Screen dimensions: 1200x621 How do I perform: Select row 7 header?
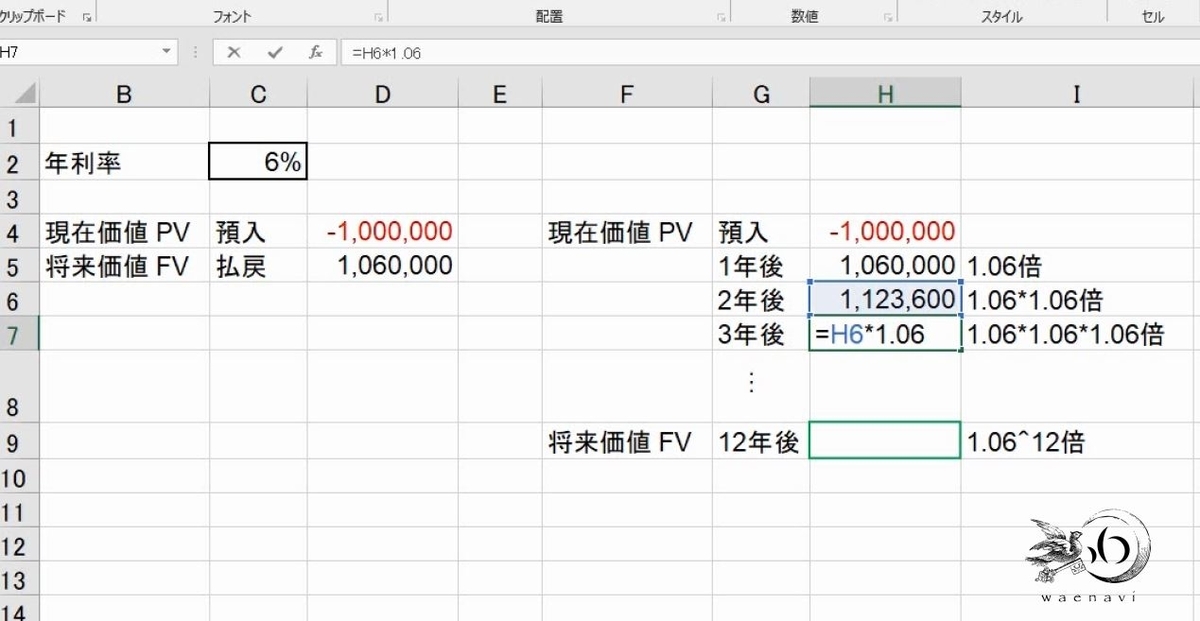(19, 334)
